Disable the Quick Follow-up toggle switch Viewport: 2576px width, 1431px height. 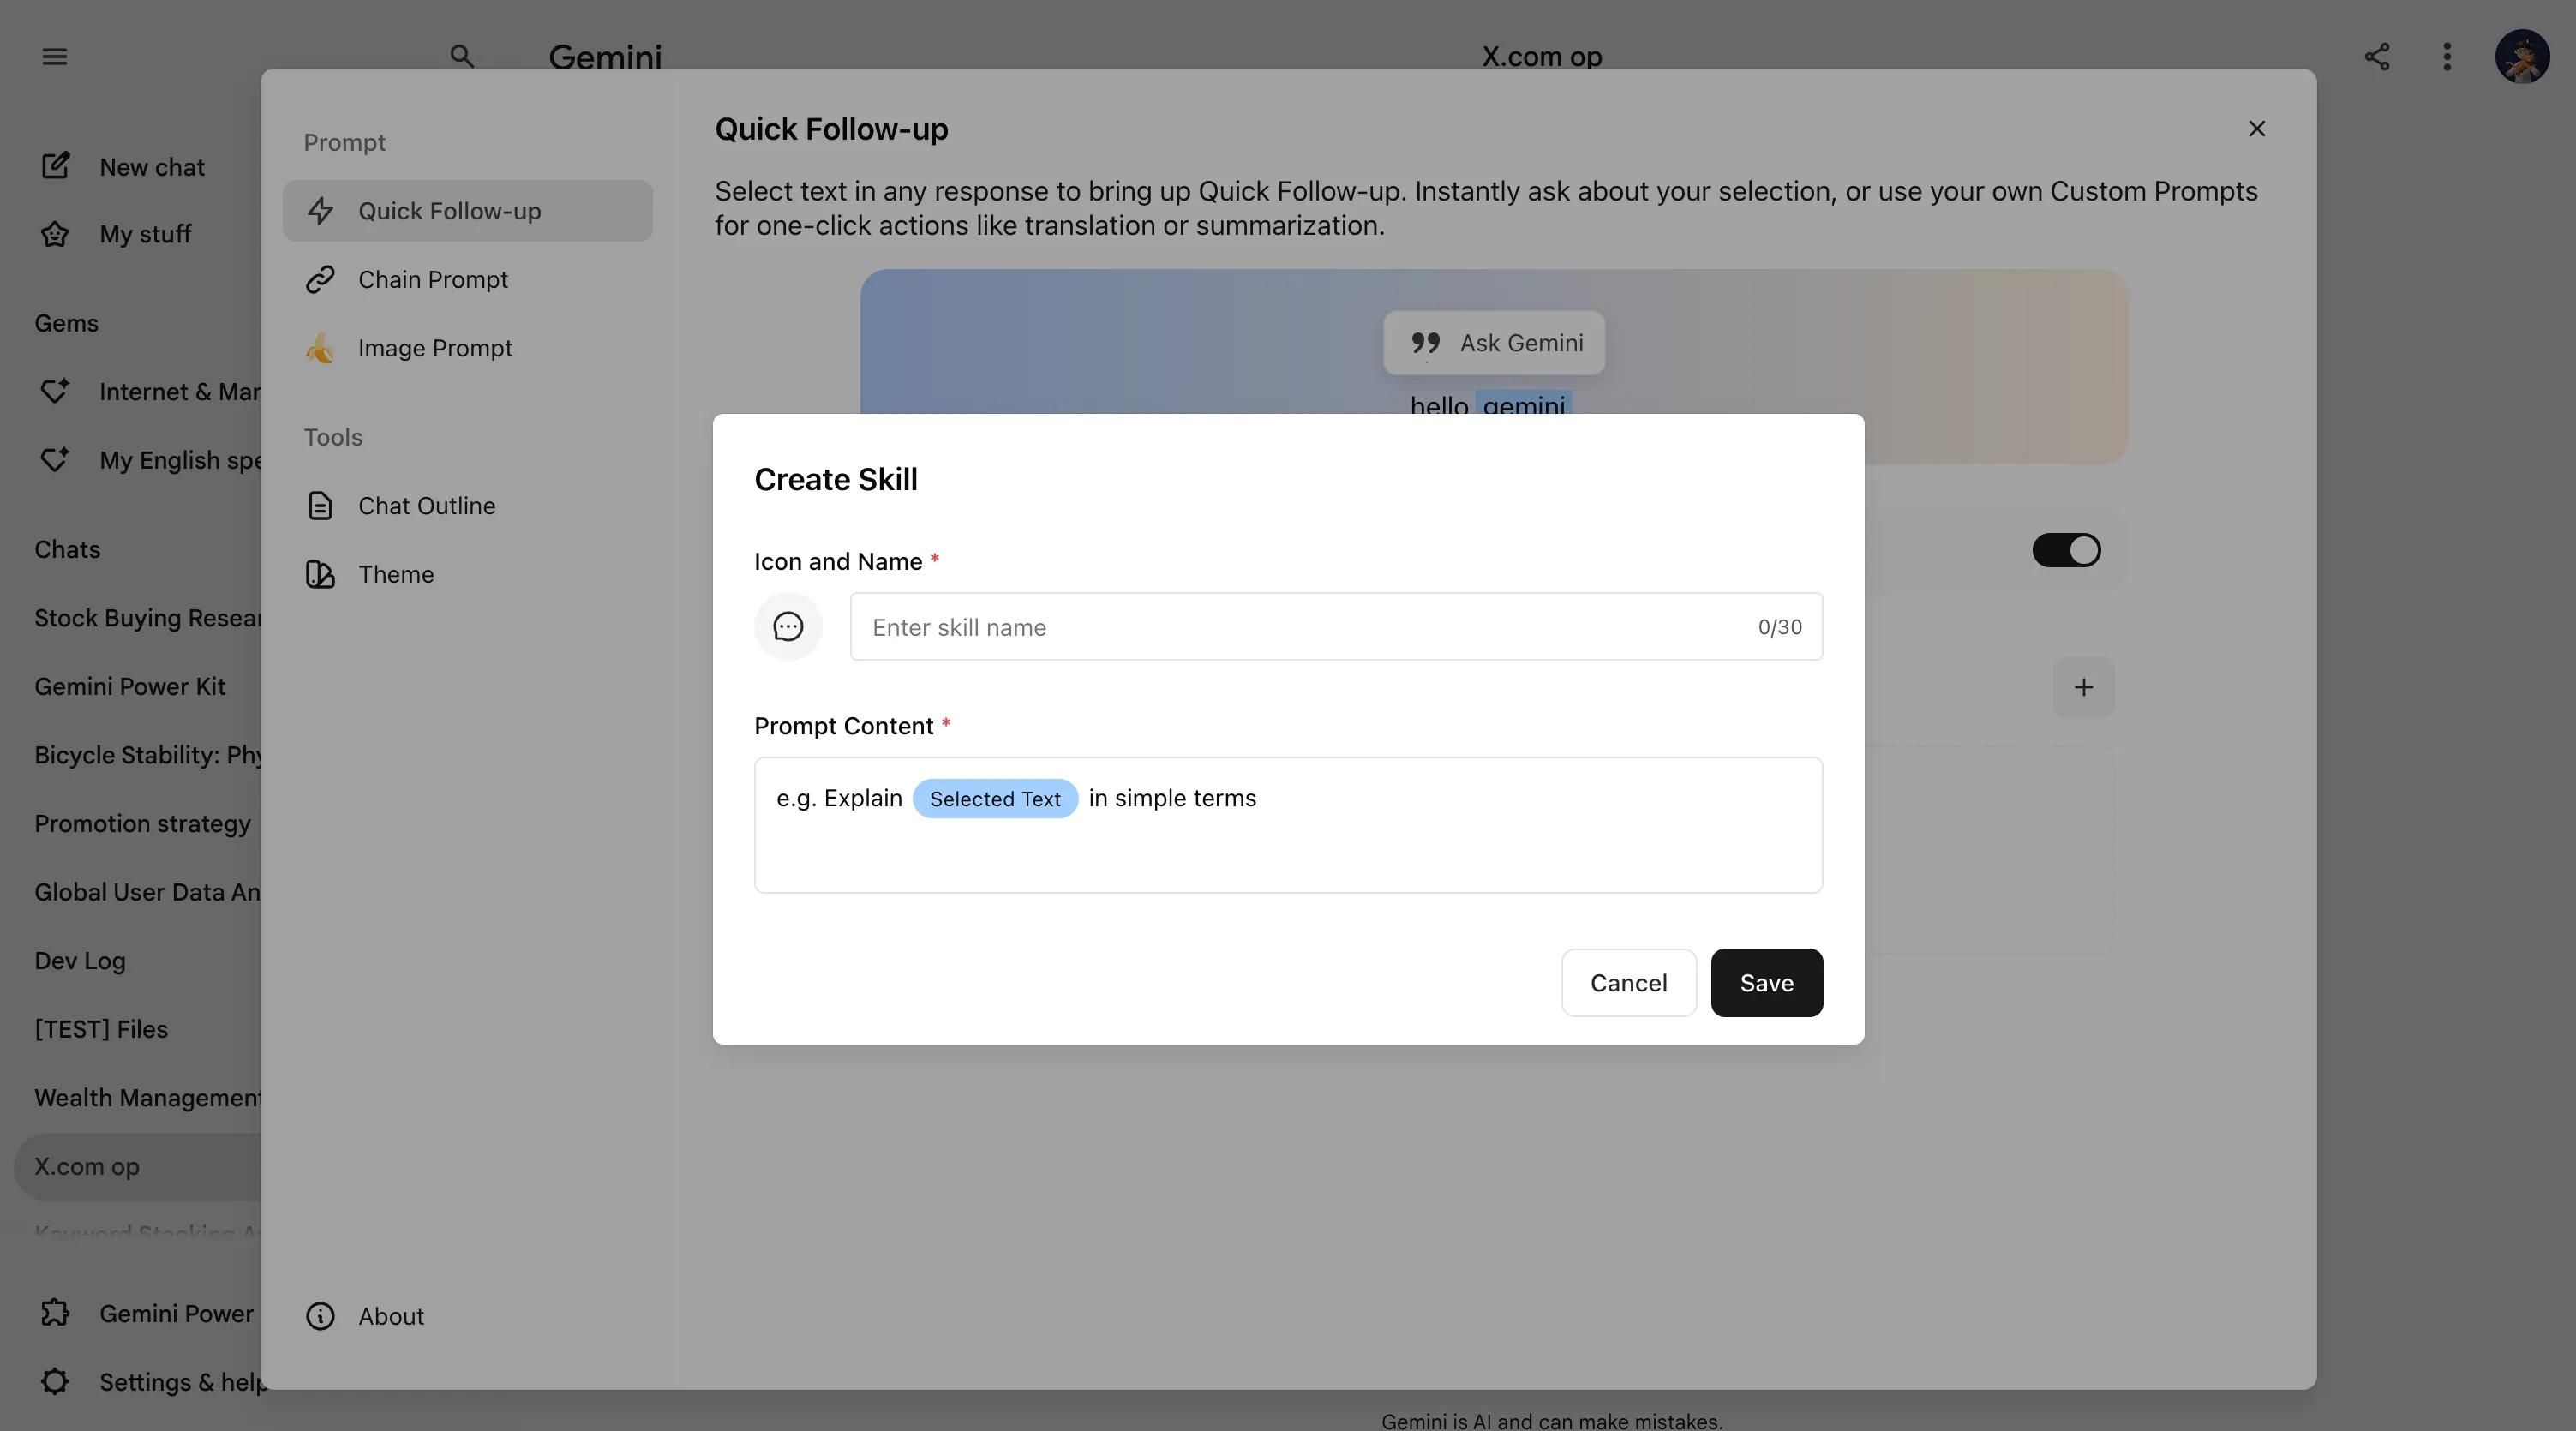pos(2067,549)
